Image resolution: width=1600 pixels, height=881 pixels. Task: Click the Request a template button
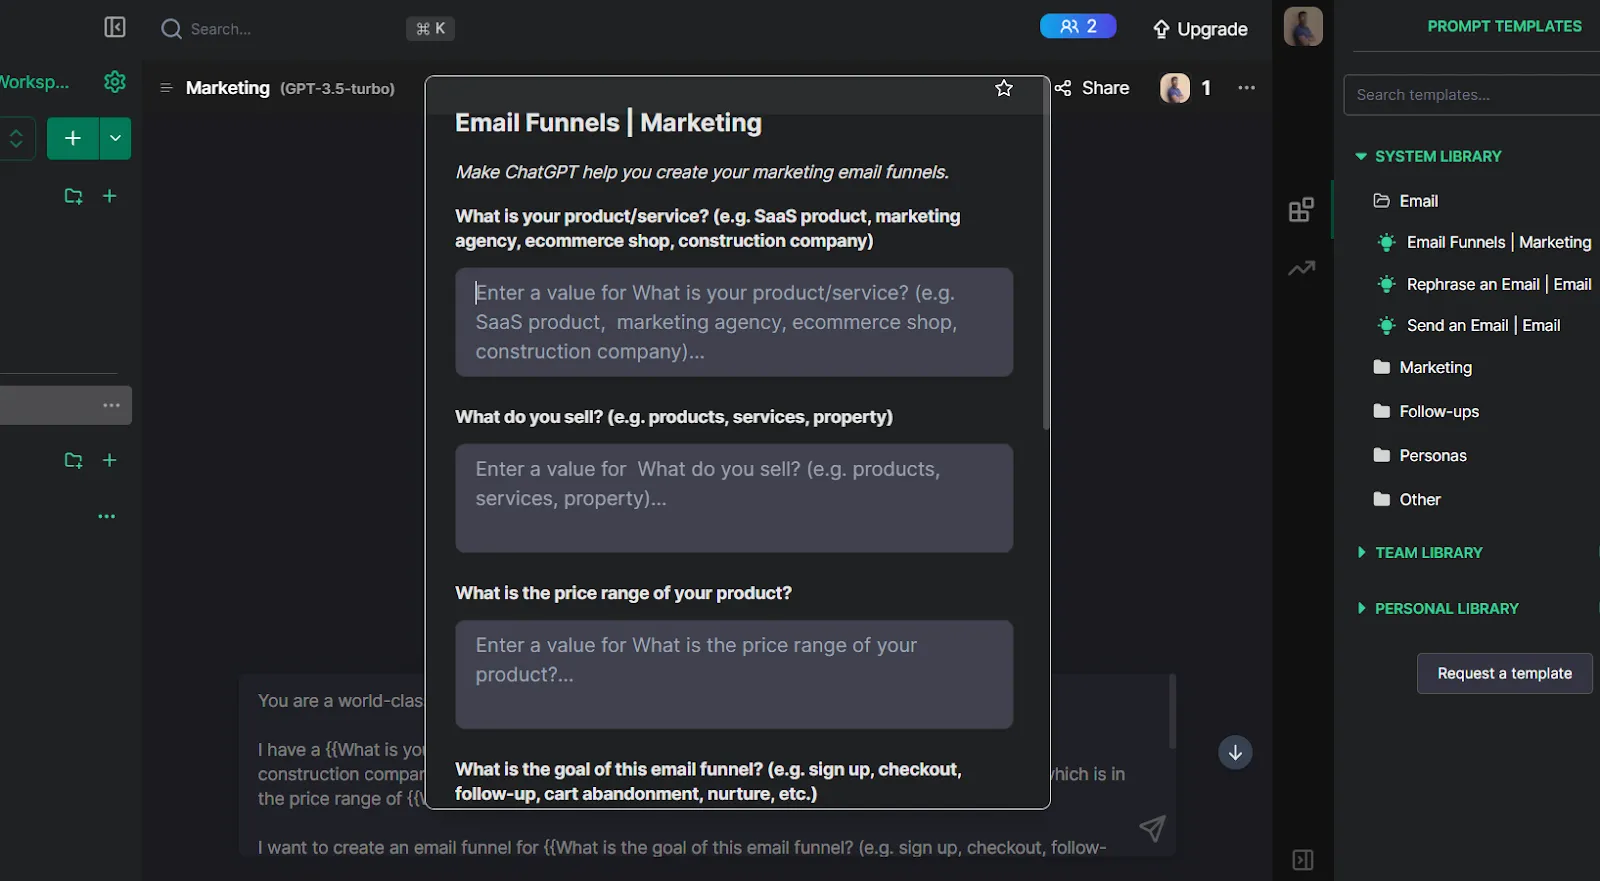1504,673
